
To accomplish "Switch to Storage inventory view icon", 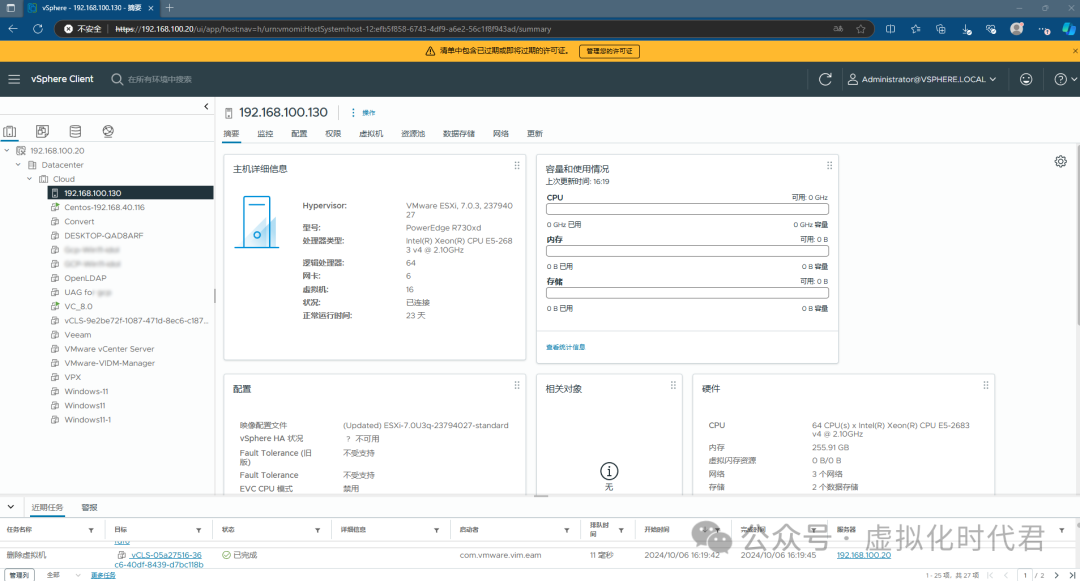I will [75, 131].
